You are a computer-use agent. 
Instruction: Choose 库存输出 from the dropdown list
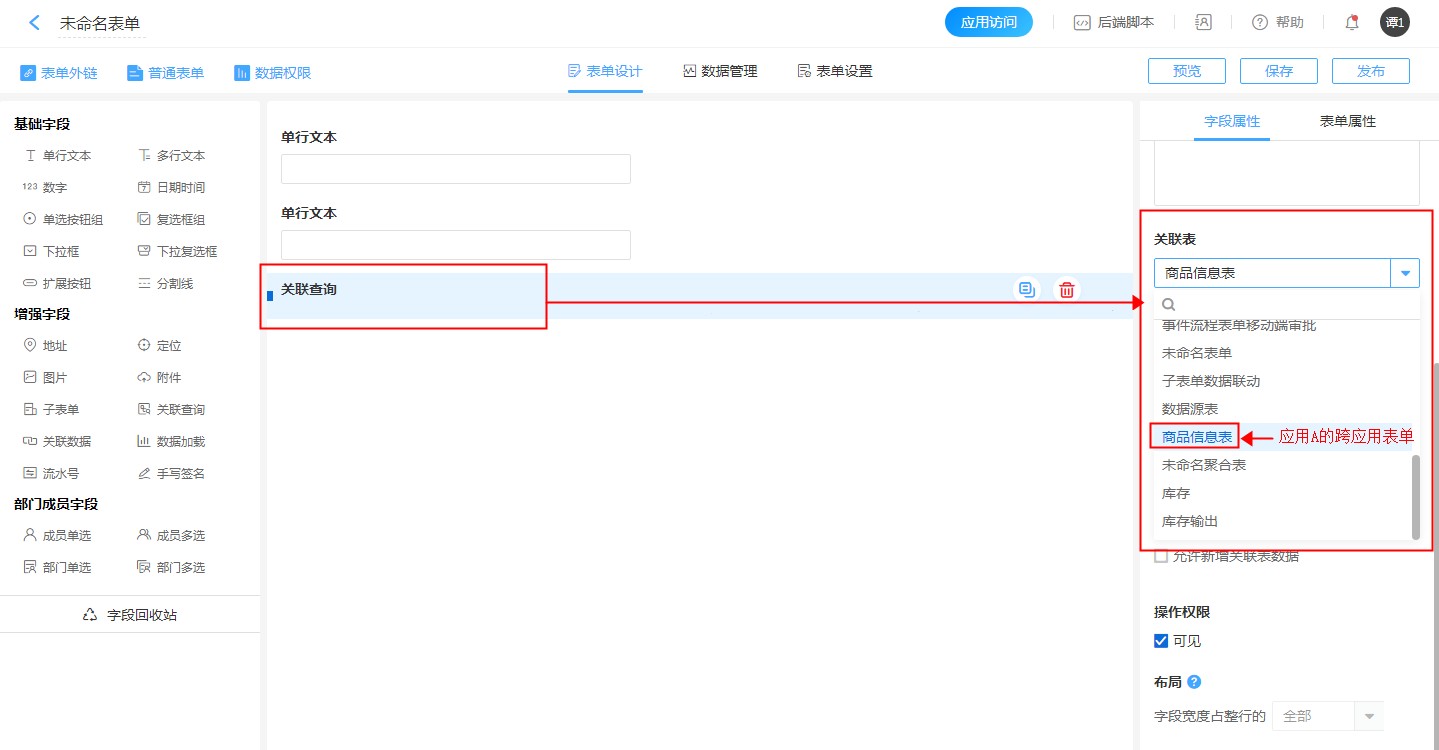(1190, 521)
